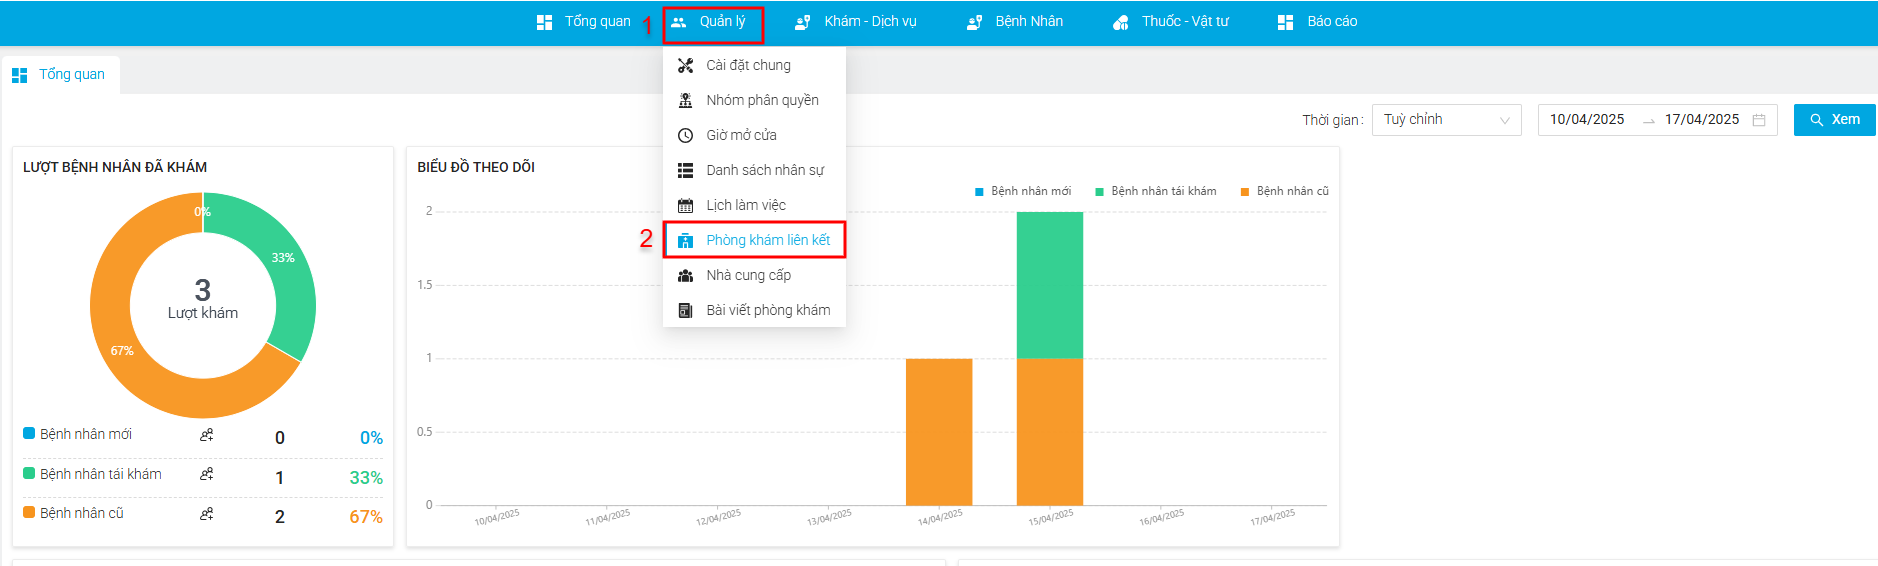Expand the Tuỳ chỉnh time dropdown

point(1446,120)
